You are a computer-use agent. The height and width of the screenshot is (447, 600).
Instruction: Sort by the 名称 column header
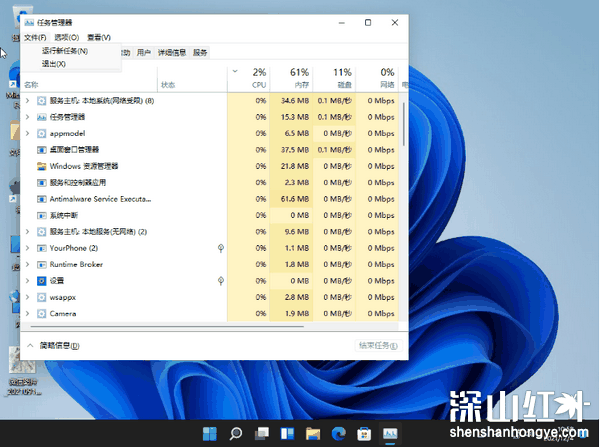click(89, 79)
